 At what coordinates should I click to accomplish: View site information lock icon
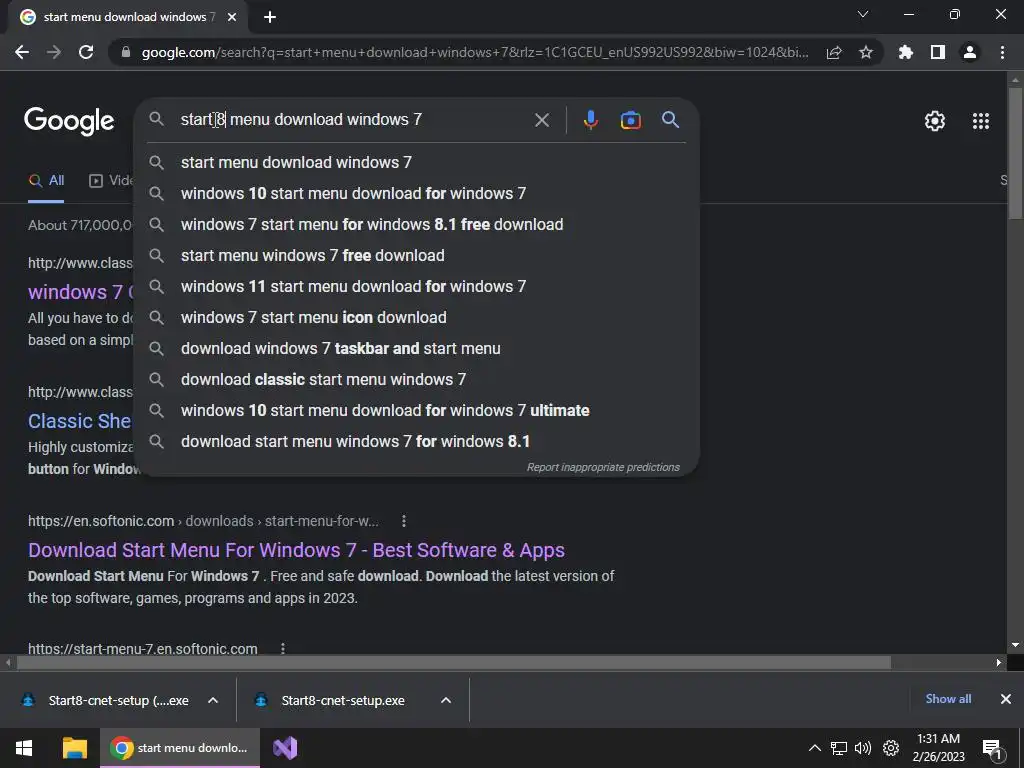pos(126,52)
